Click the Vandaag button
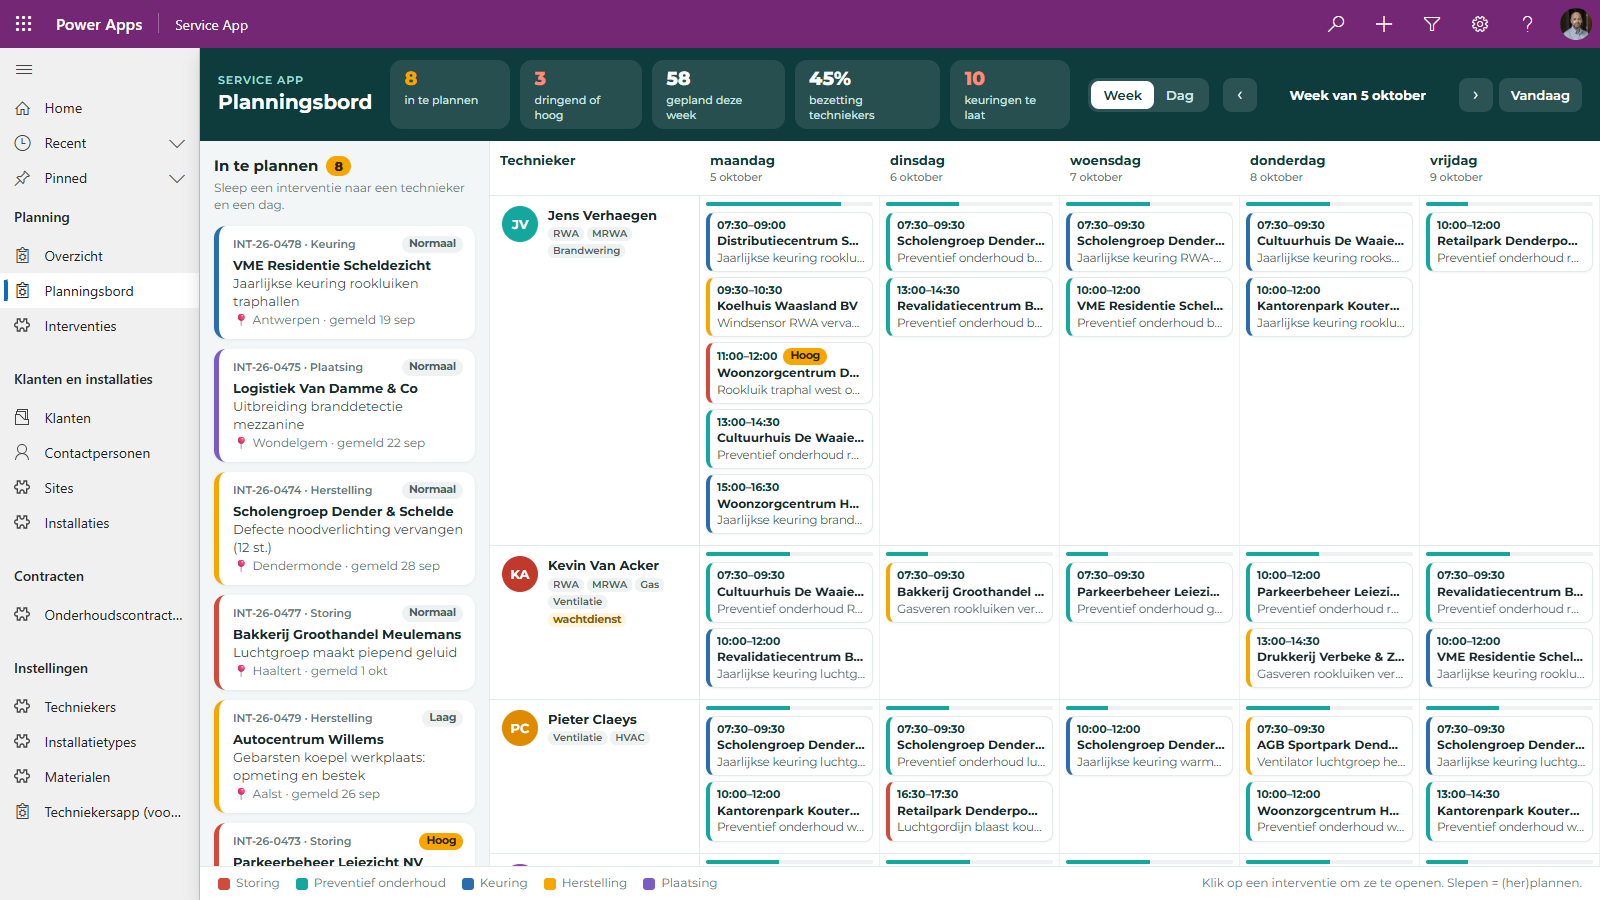The height and width of the screenshot is (900, 1600). [1540, 95]
